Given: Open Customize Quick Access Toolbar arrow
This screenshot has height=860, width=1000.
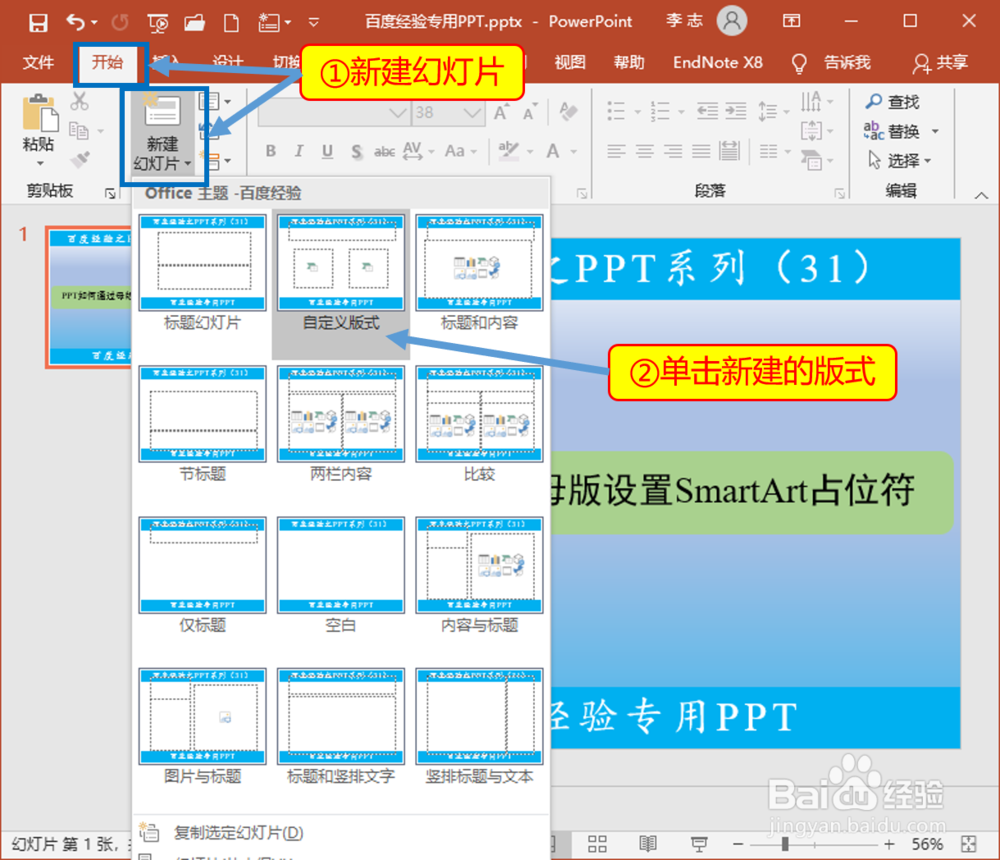Looking at the screenshot, I should pyautogui.click(x=313, y=23).
